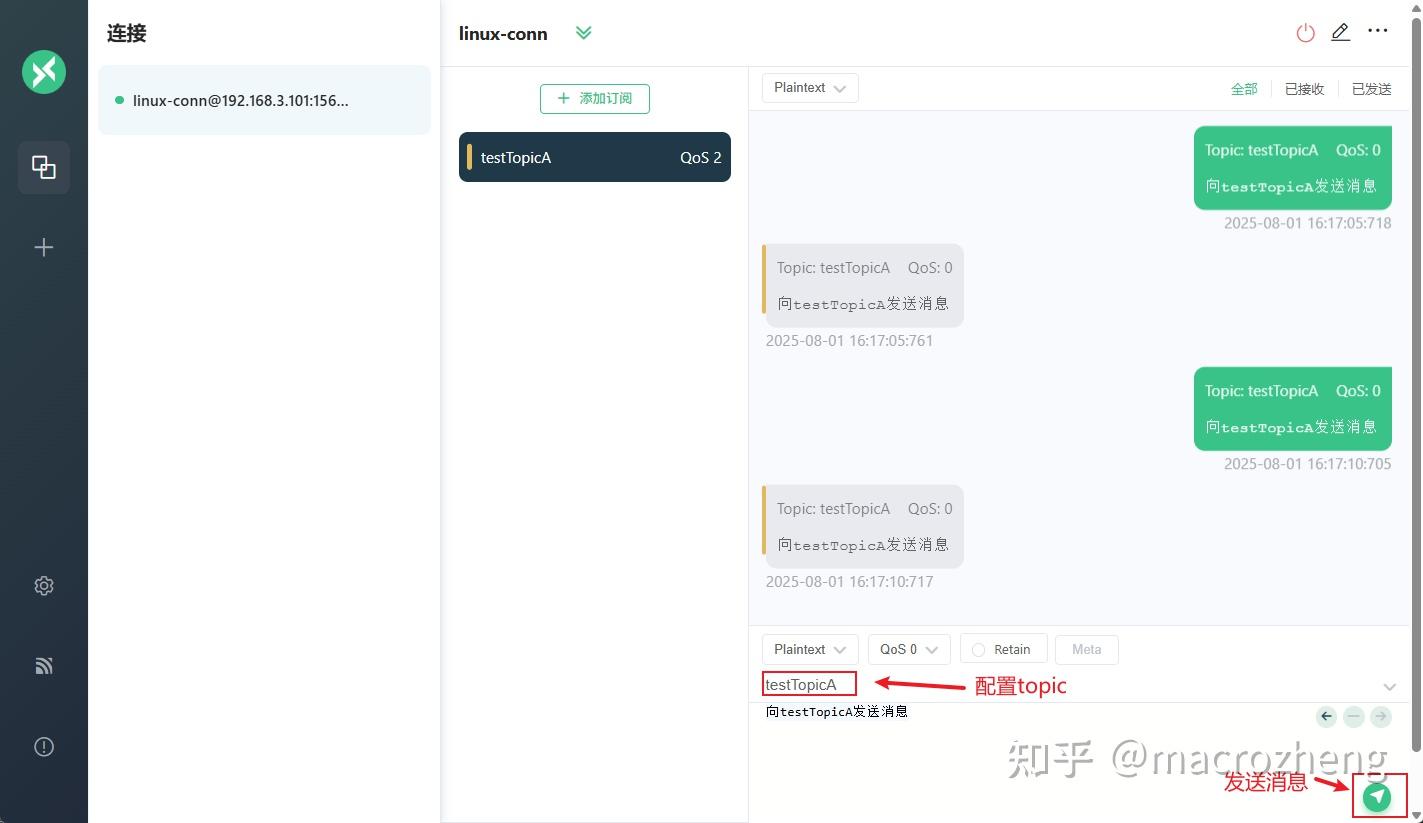
Task: Open MQTTX settings with the gear icon
Action: 44,585
